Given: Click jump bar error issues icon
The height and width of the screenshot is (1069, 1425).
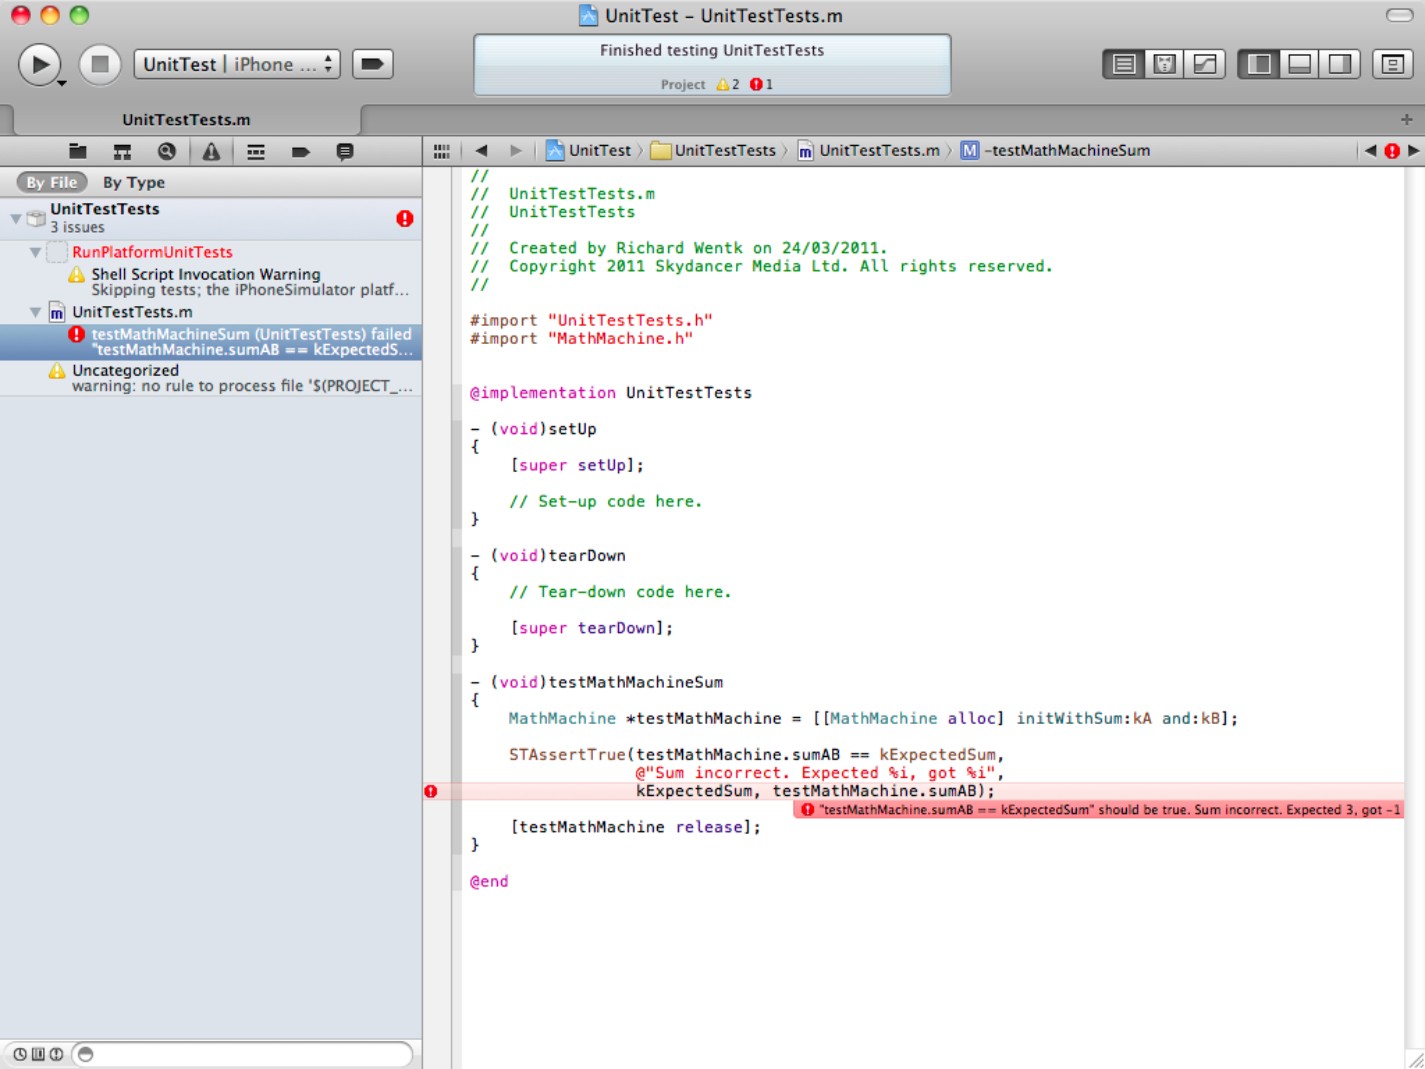Looking at the screenshot, I should (1391, 151).
